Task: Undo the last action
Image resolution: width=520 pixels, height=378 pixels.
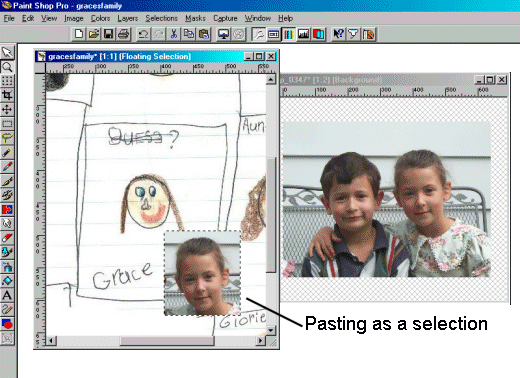Action: pos(144,34)
